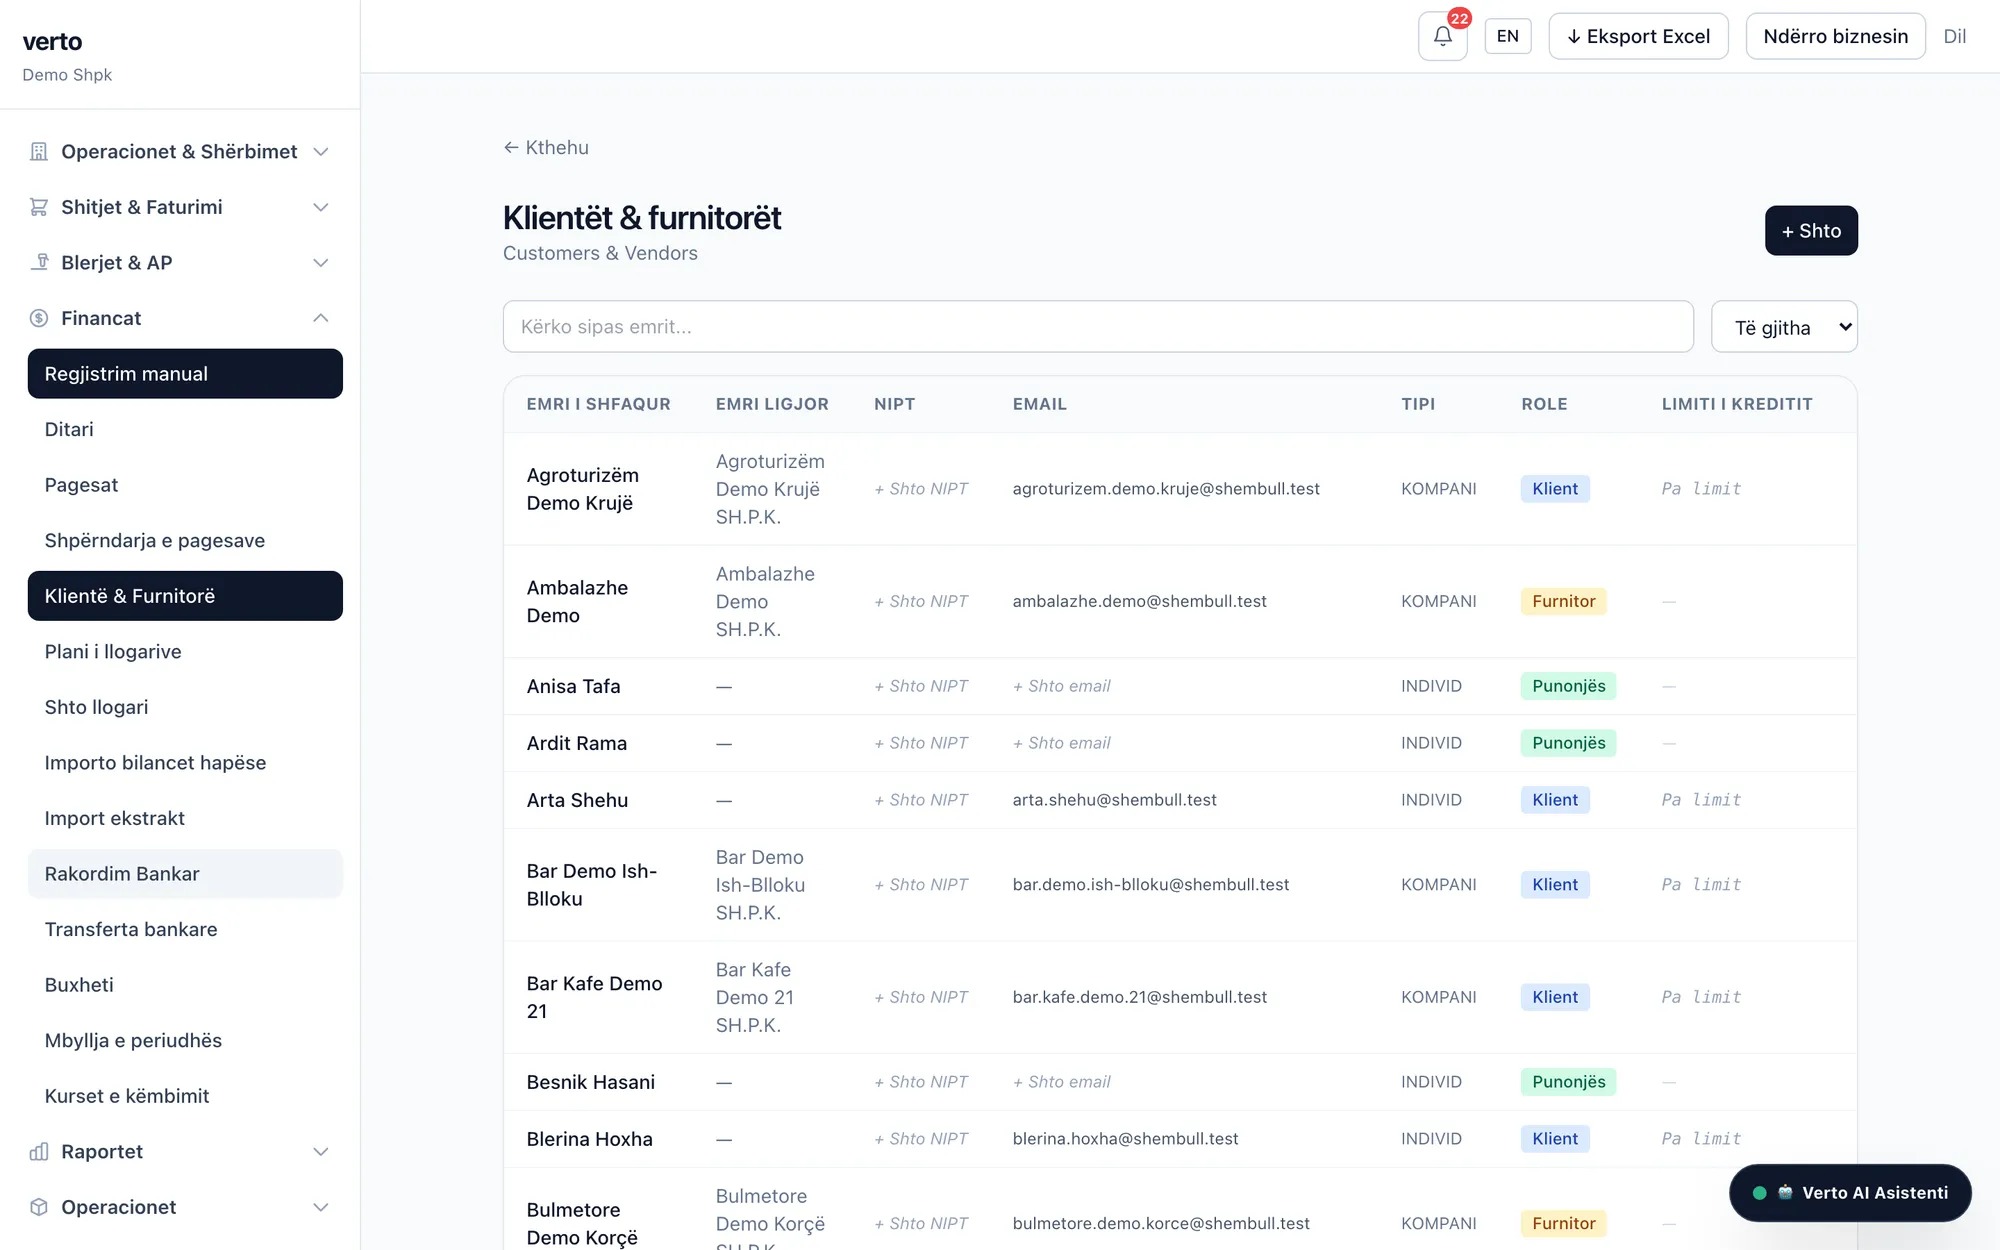Click the Blerjet & AP sidebar icon
Viewport: 2000px width, 1250px height.
point(39,262)
